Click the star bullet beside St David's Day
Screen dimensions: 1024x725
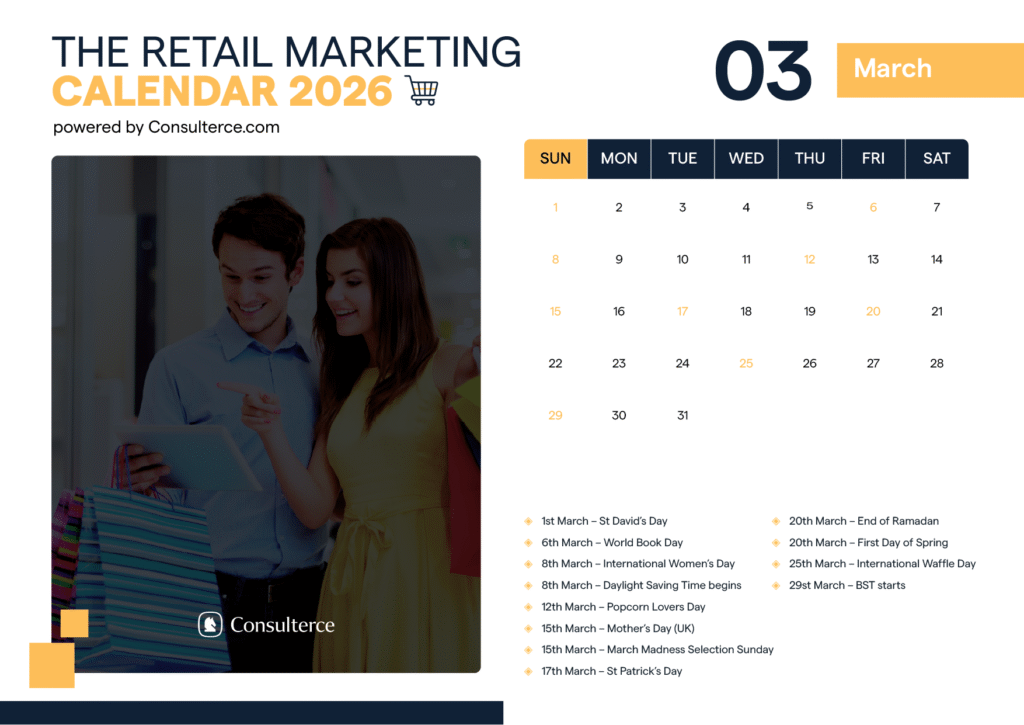[528, 521]
